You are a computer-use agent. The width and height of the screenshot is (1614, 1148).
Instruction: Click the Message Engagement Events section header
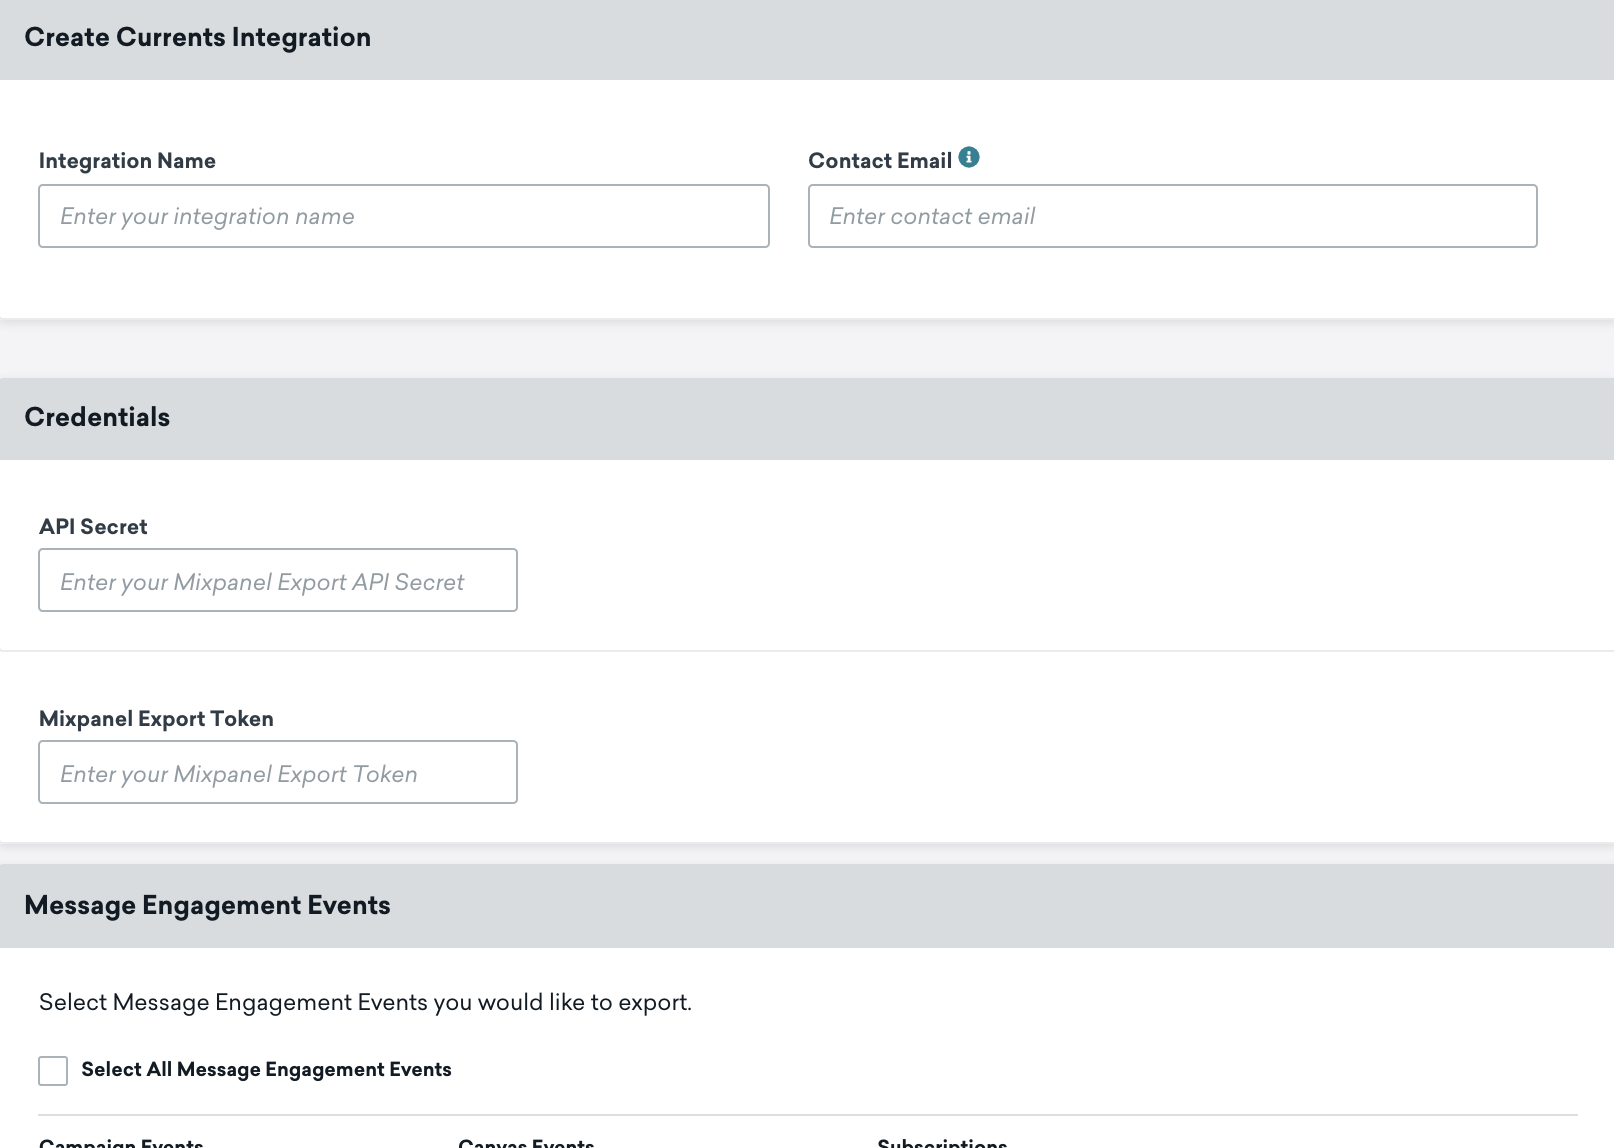(207, 905)
